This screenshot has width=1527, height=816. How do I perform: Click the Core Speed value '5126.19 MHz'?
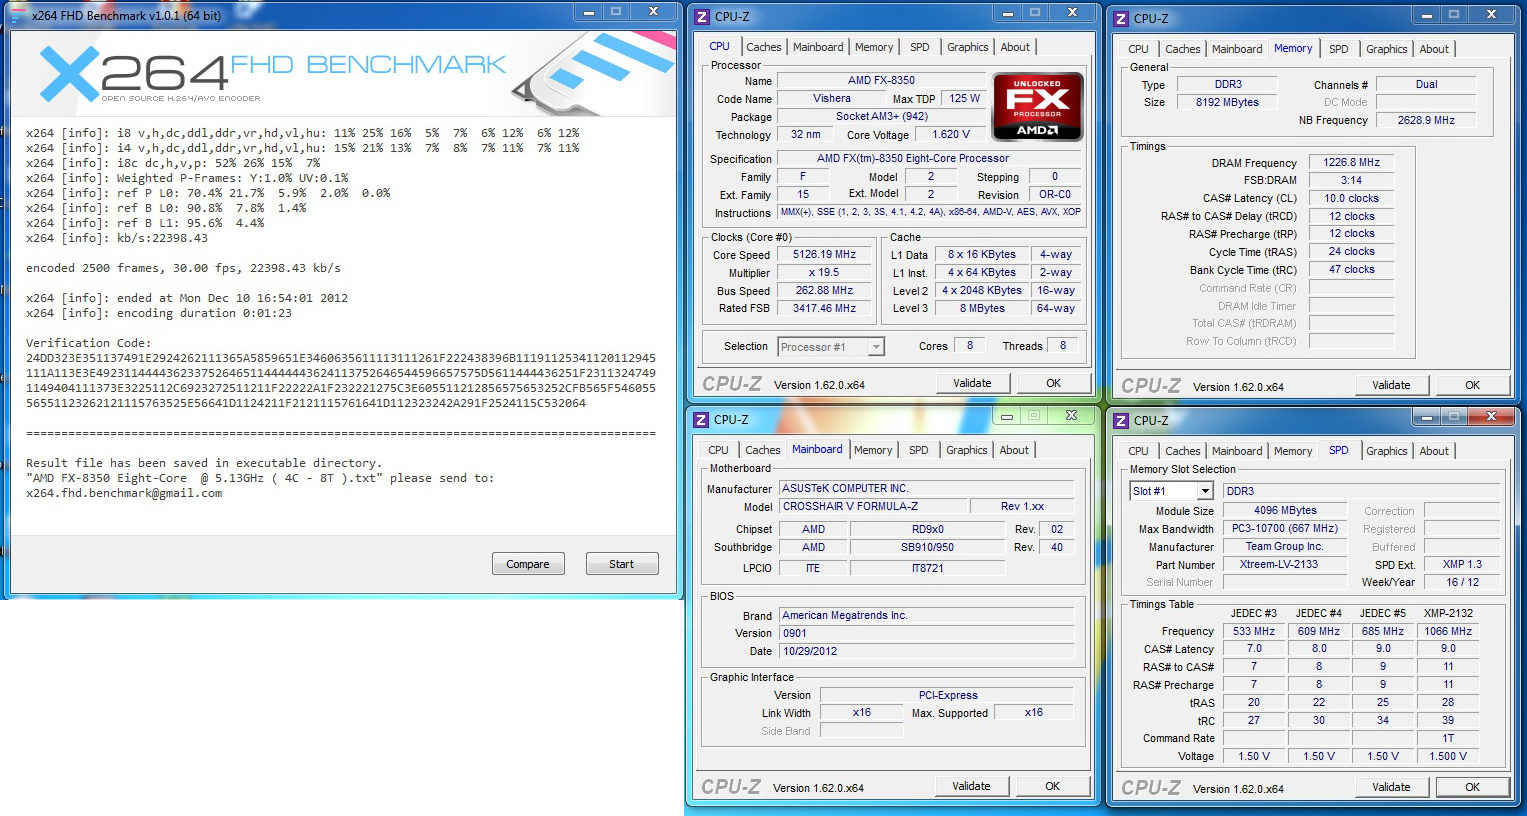pos(825,254)
